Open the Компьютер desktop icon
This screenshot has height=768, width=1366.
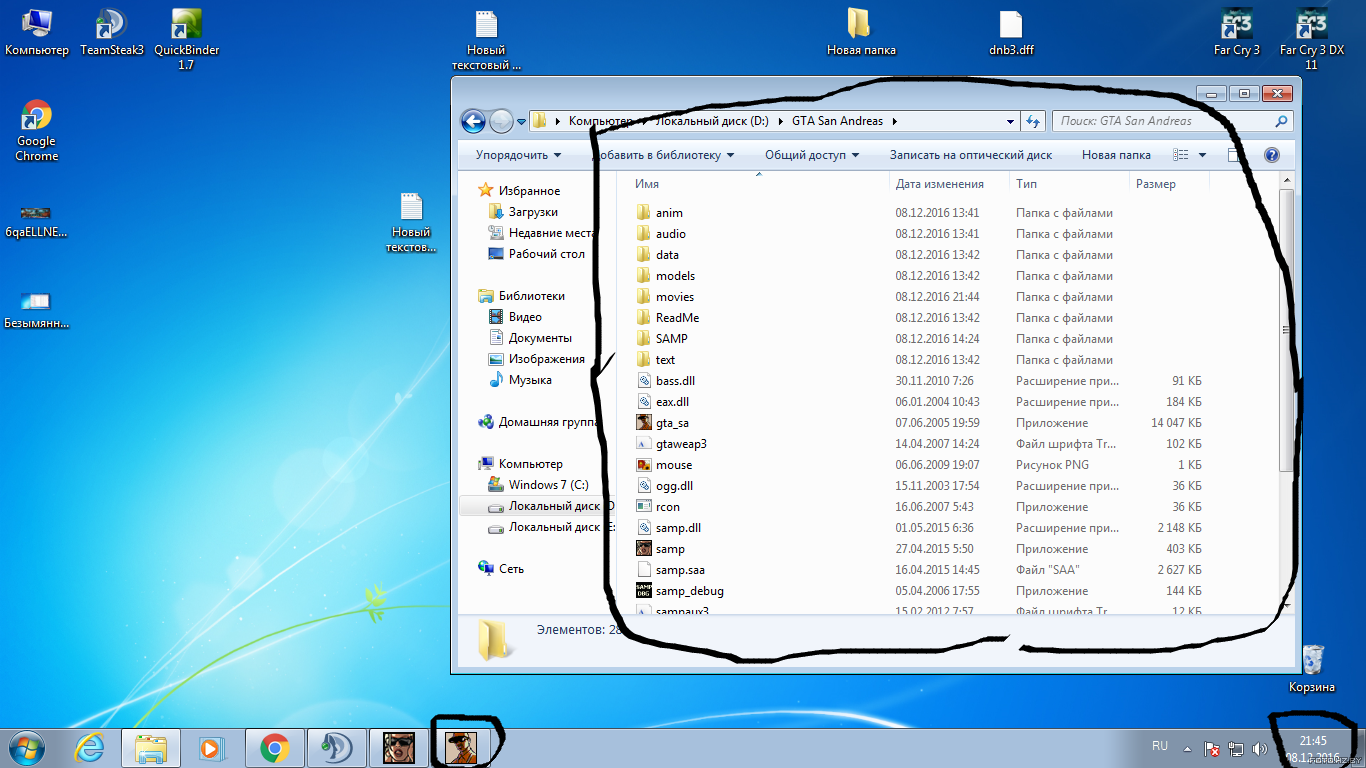(x=37, y=32)
